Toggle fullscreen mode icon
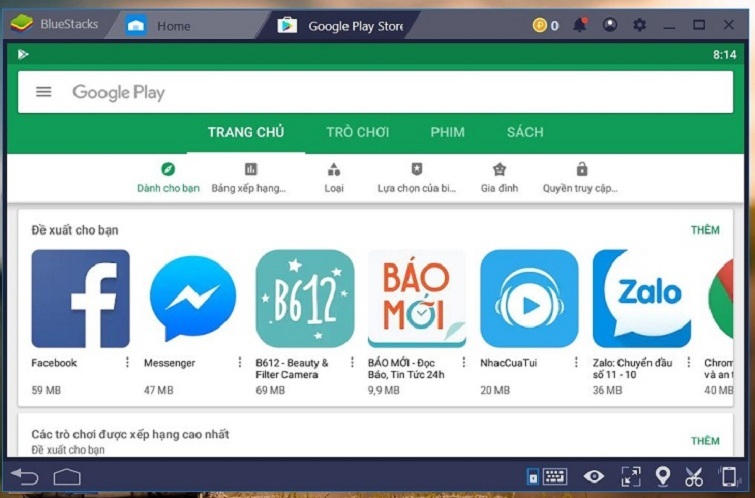This screenshot has height=498, width=755. (630, 477)
